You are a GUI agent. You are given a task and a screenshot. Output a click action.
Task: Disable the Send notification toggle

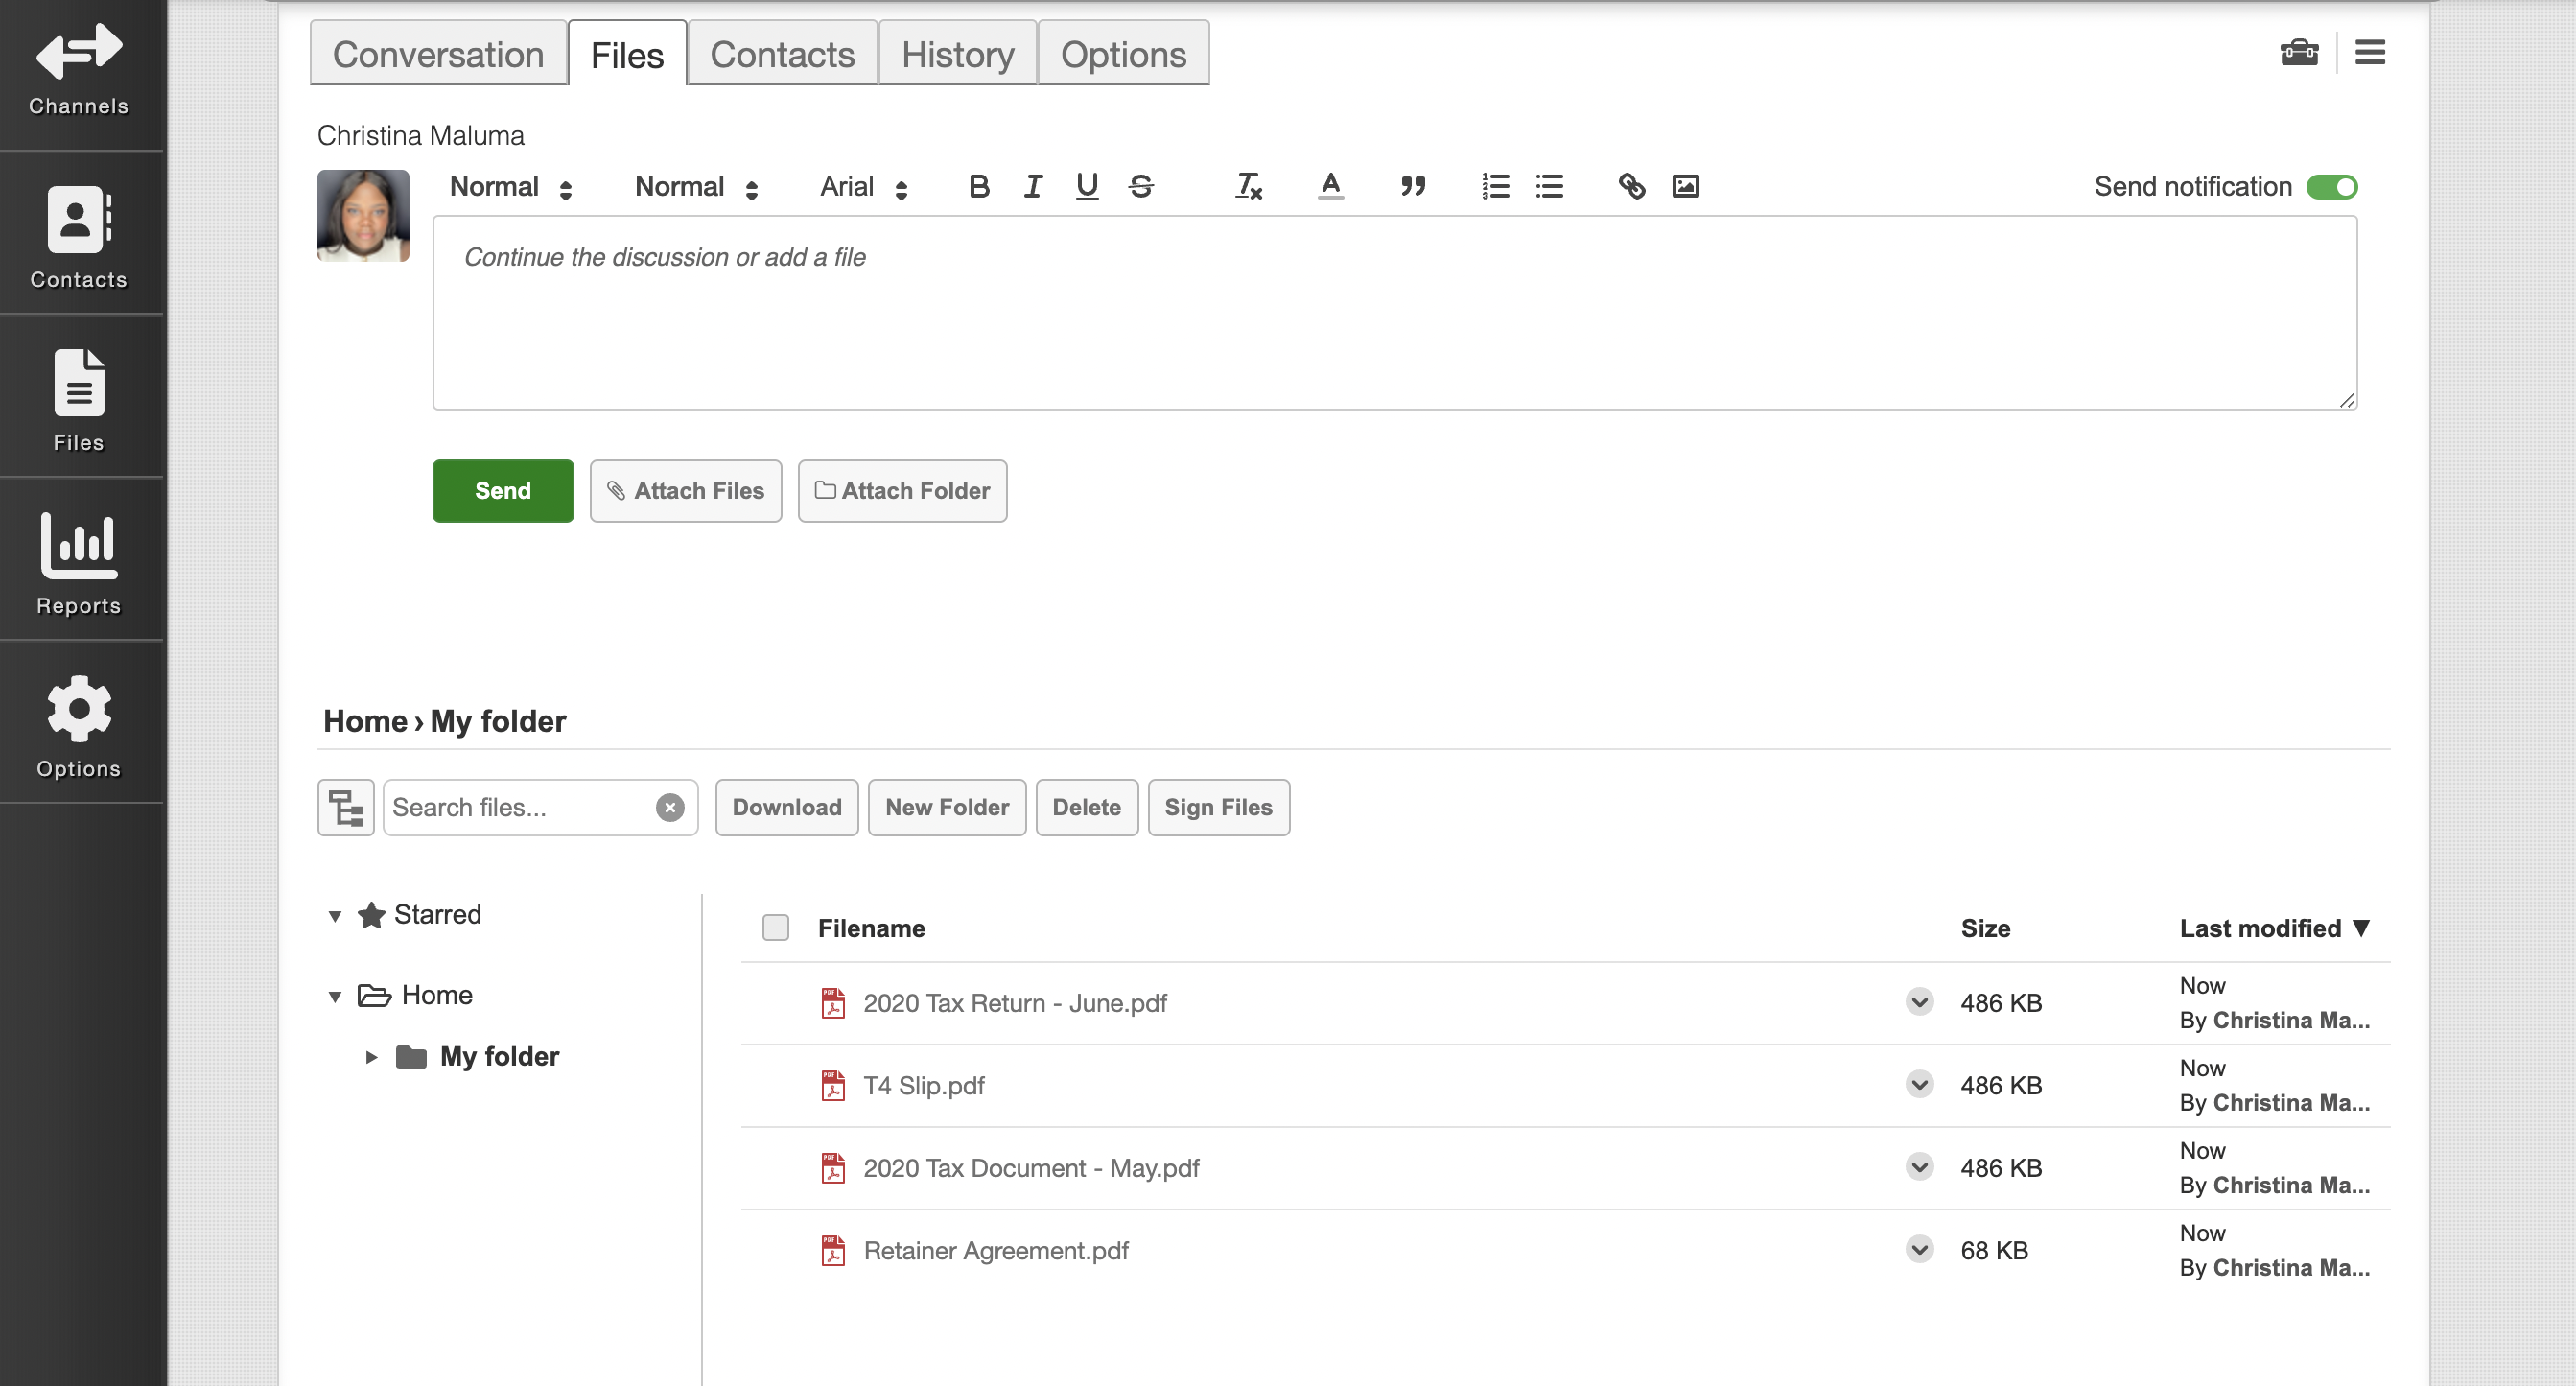[x=2332, y=186]
